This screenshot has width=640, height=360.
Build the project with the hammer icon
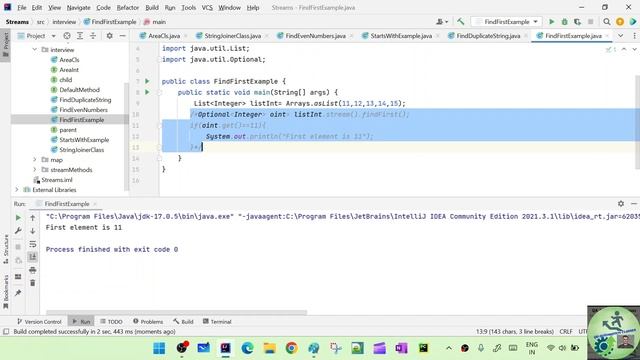pos(461,22)
